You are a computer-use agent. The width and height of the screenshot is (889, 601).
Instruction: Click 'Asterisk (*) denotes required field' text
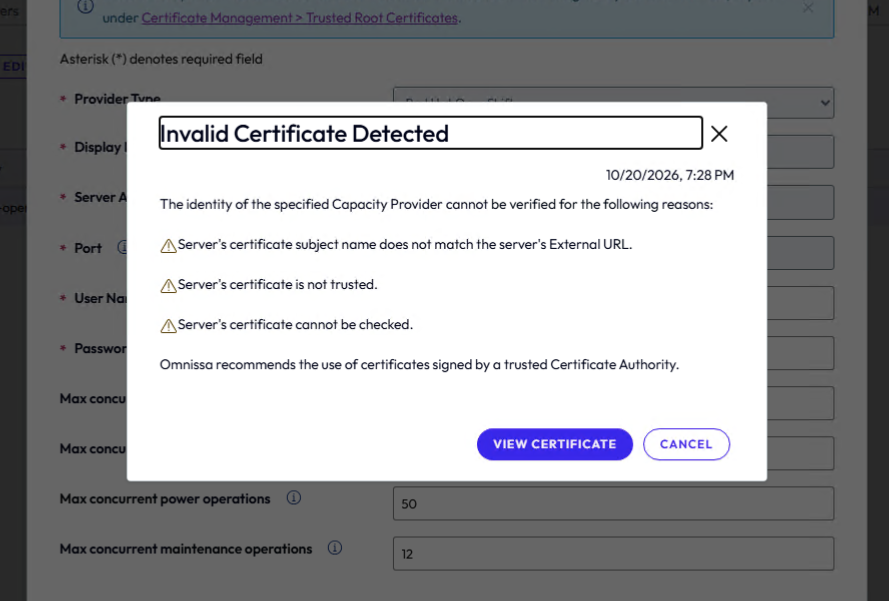coord(161,59)
